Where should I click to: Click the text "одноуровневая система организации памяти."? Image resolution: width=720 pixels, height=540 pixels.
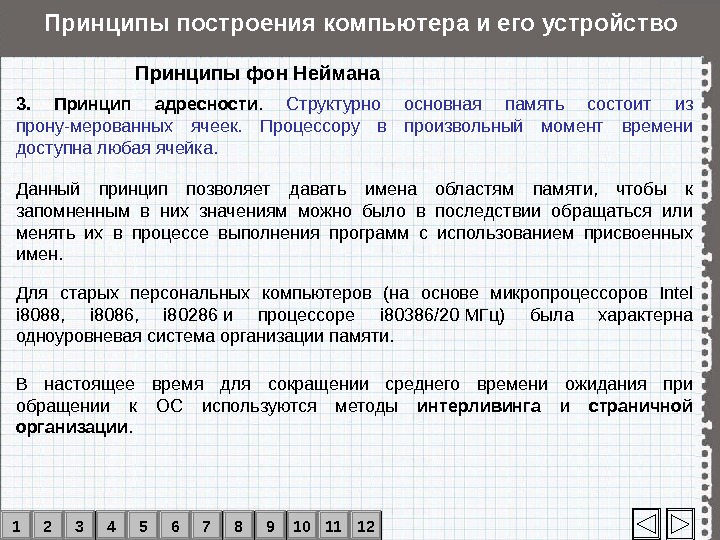[205, 337]
